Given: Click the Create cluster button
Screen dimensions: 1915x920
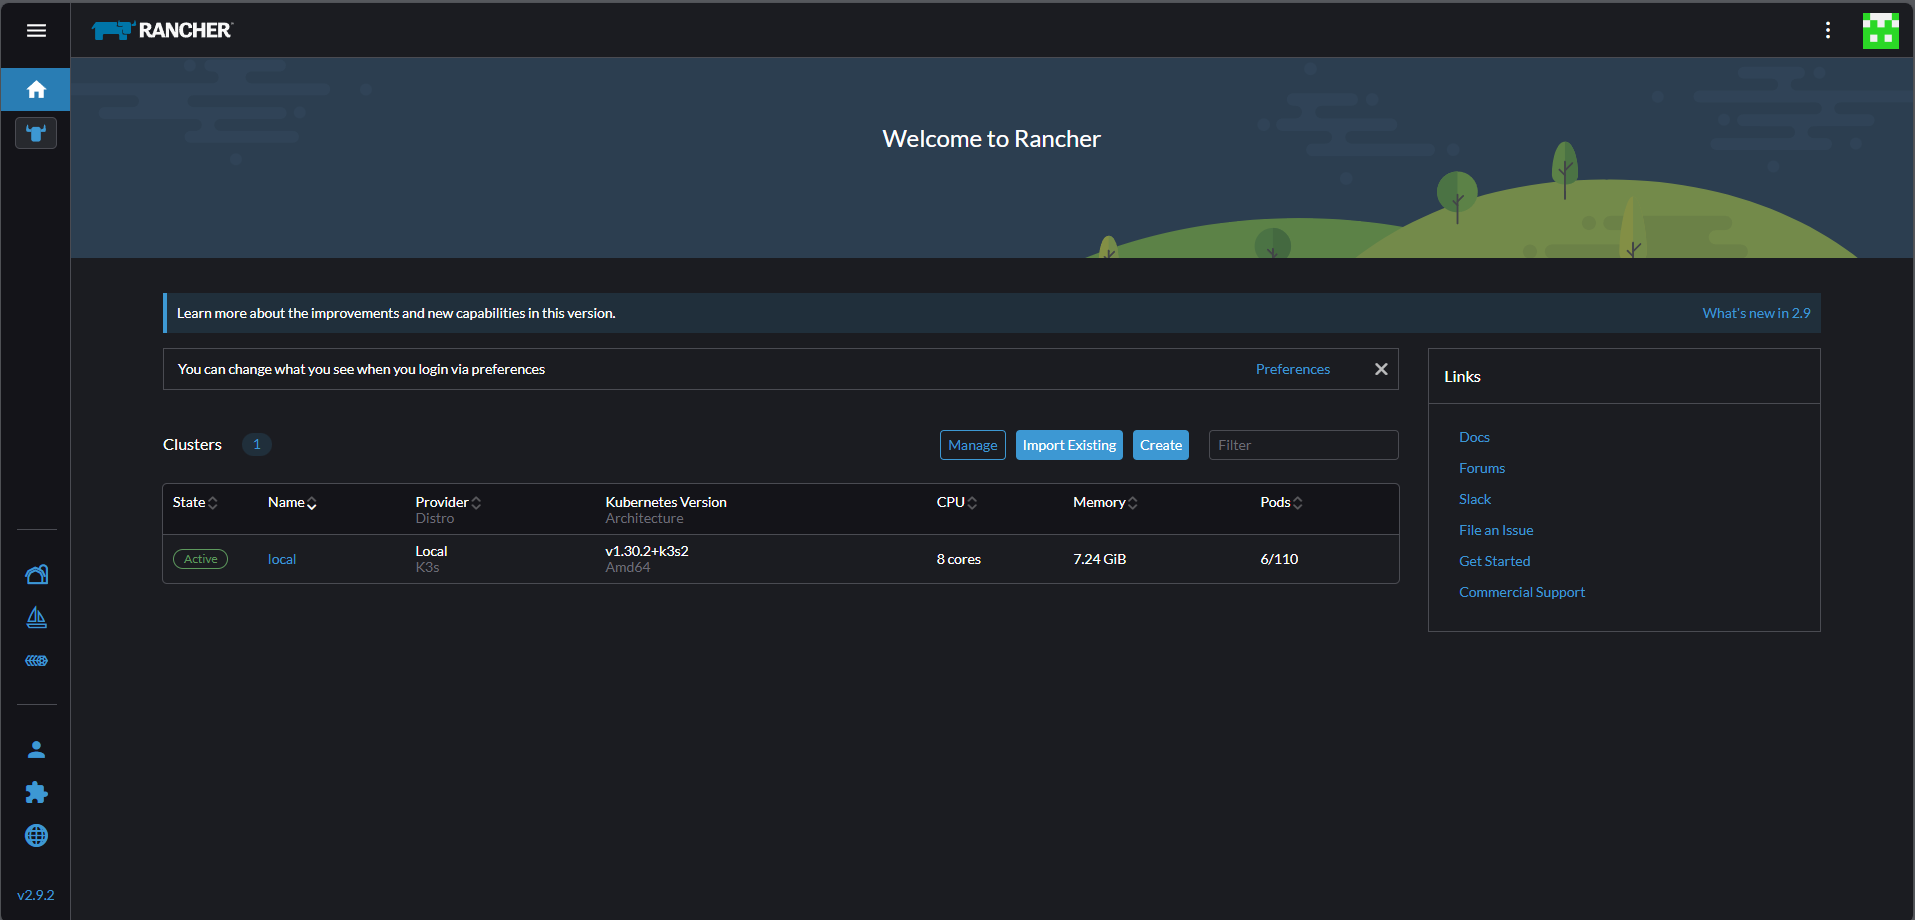Looking at the screenshot, I should 1161,445.
